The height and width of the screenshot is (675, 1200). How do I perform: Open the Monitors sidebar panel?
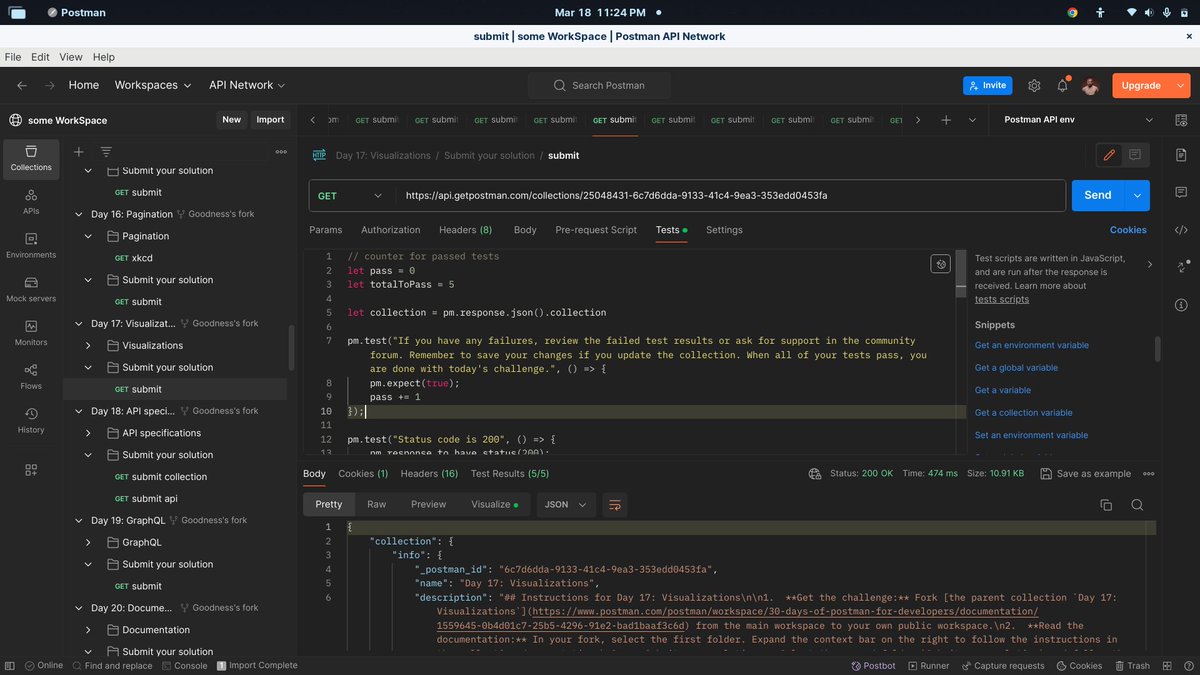[x=31, y=332]
